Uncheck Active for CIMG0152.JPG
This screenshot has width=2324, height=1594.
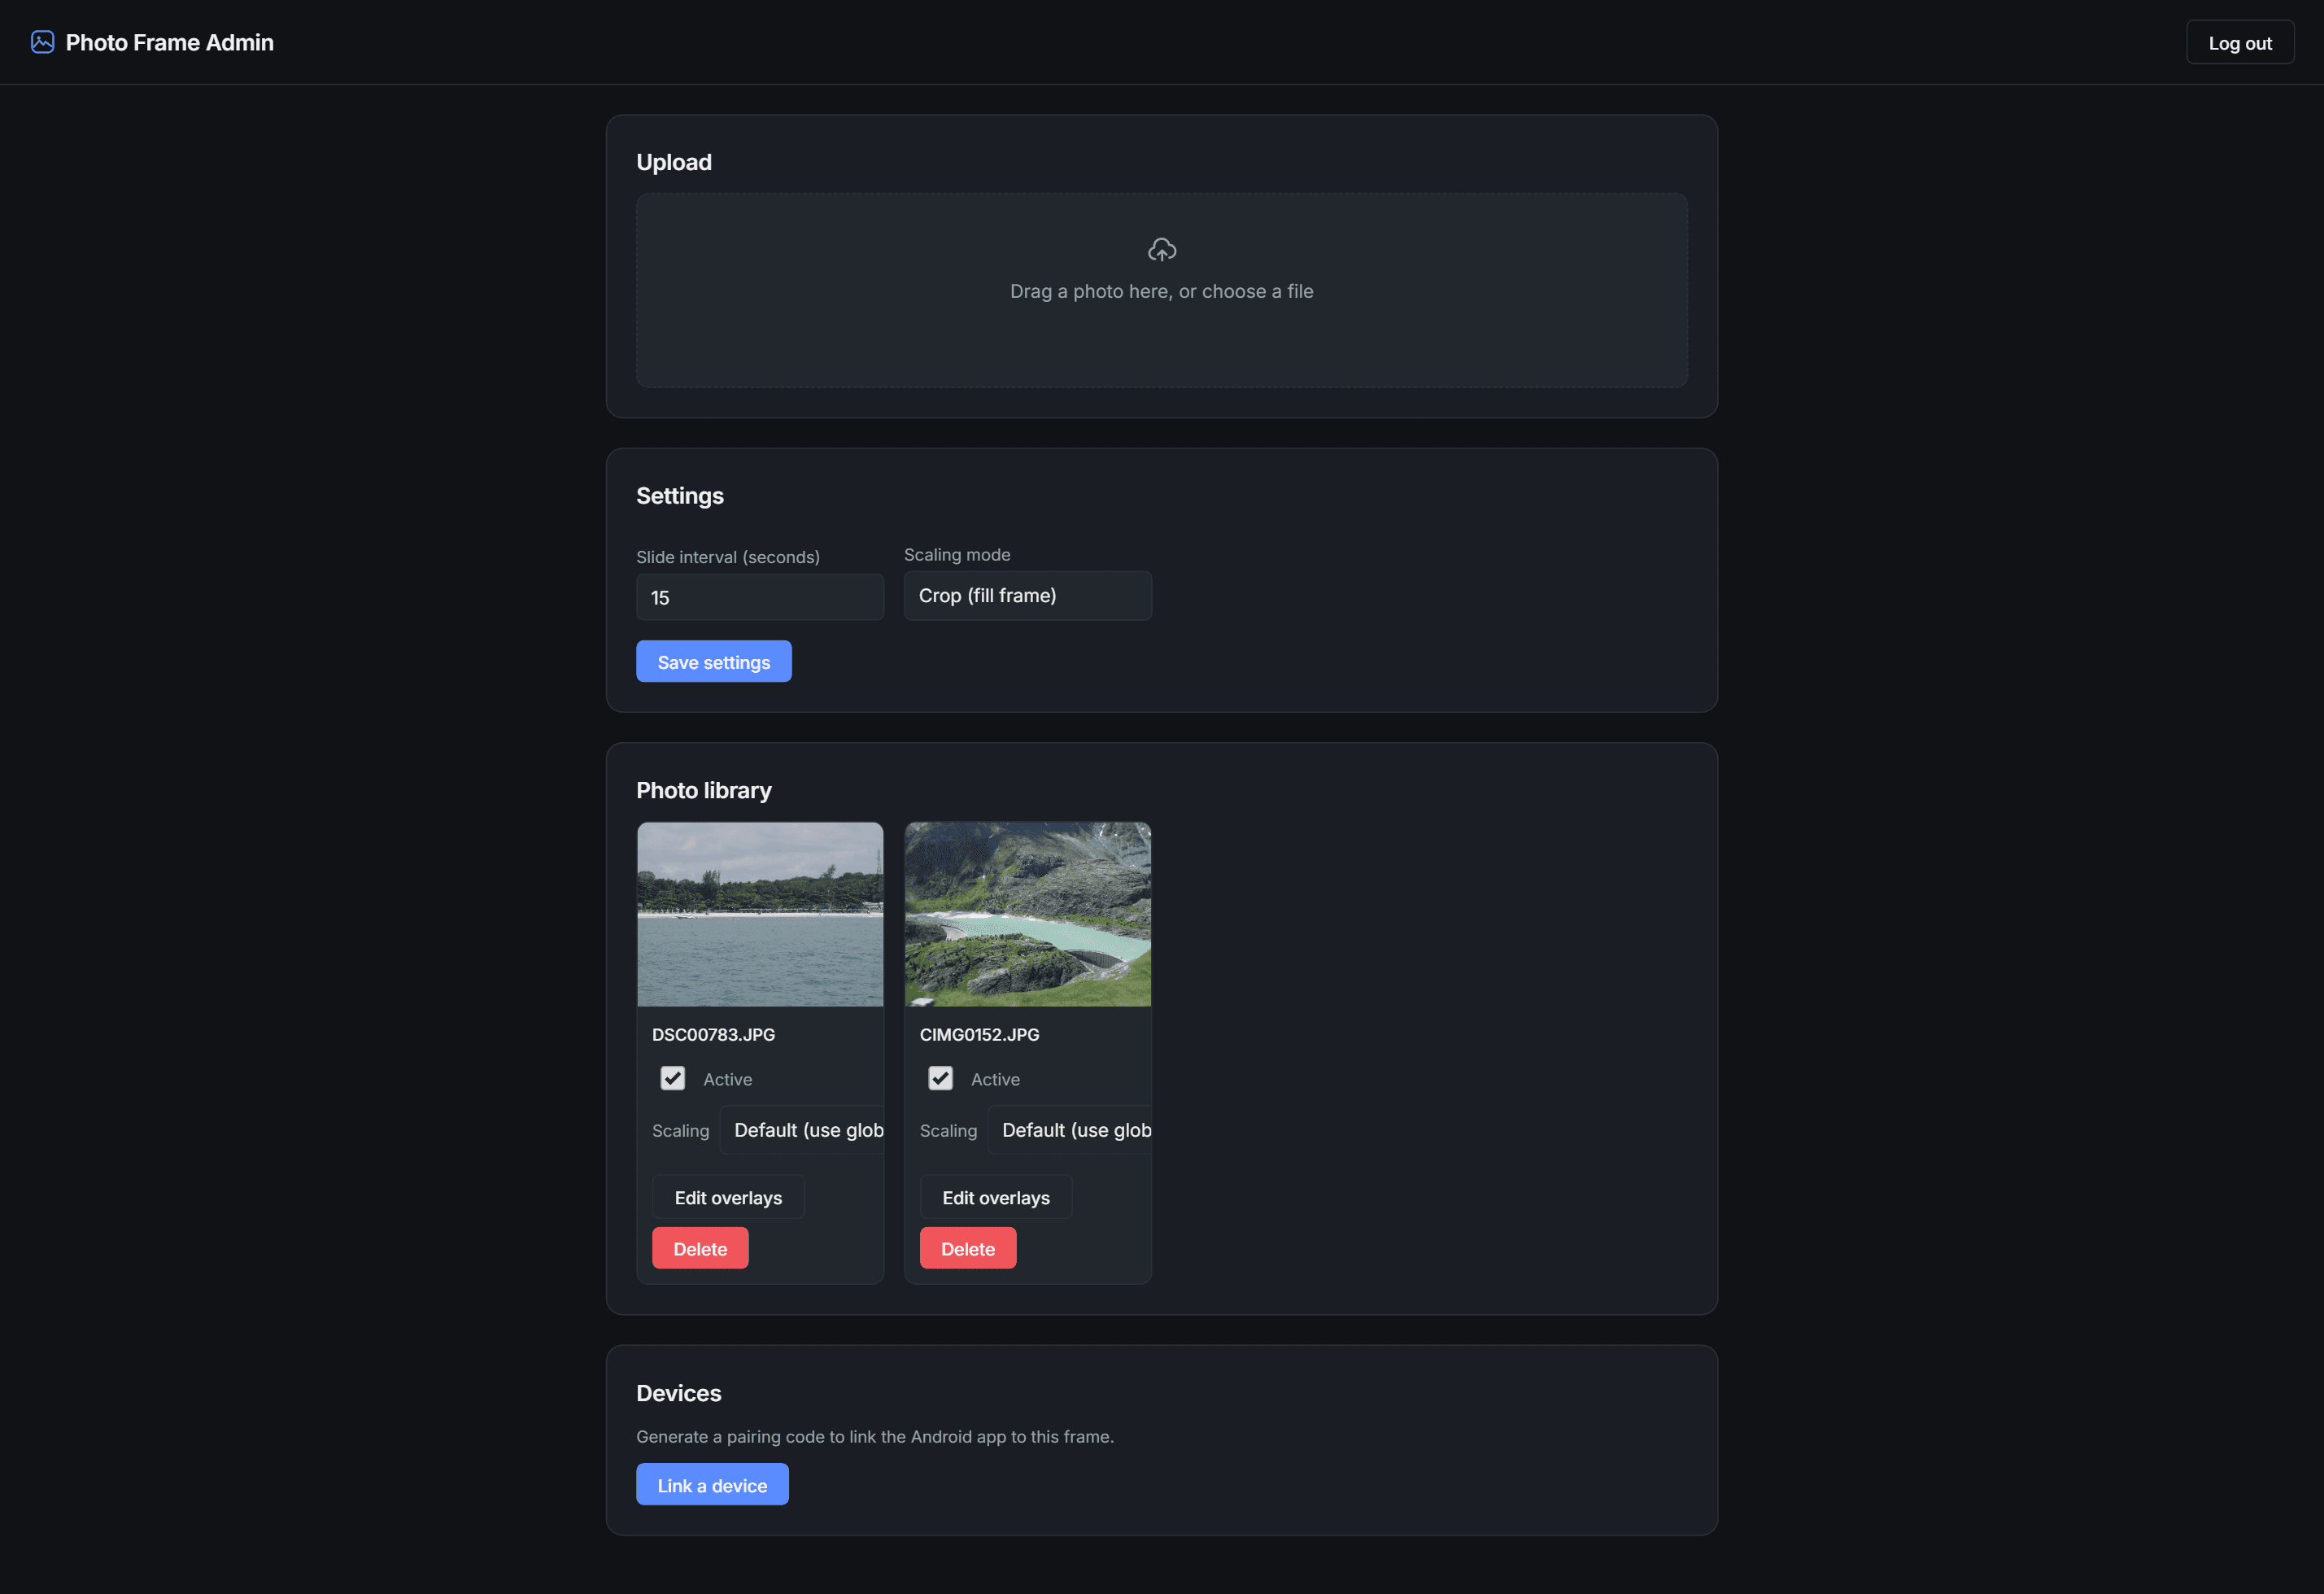point(940,1078)
